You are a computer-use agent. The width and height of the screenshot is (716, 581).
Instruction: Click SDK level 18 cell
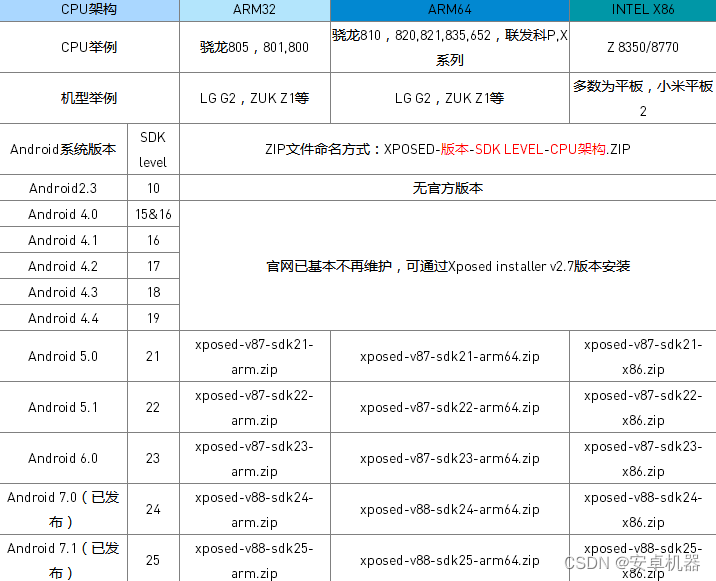153,292
